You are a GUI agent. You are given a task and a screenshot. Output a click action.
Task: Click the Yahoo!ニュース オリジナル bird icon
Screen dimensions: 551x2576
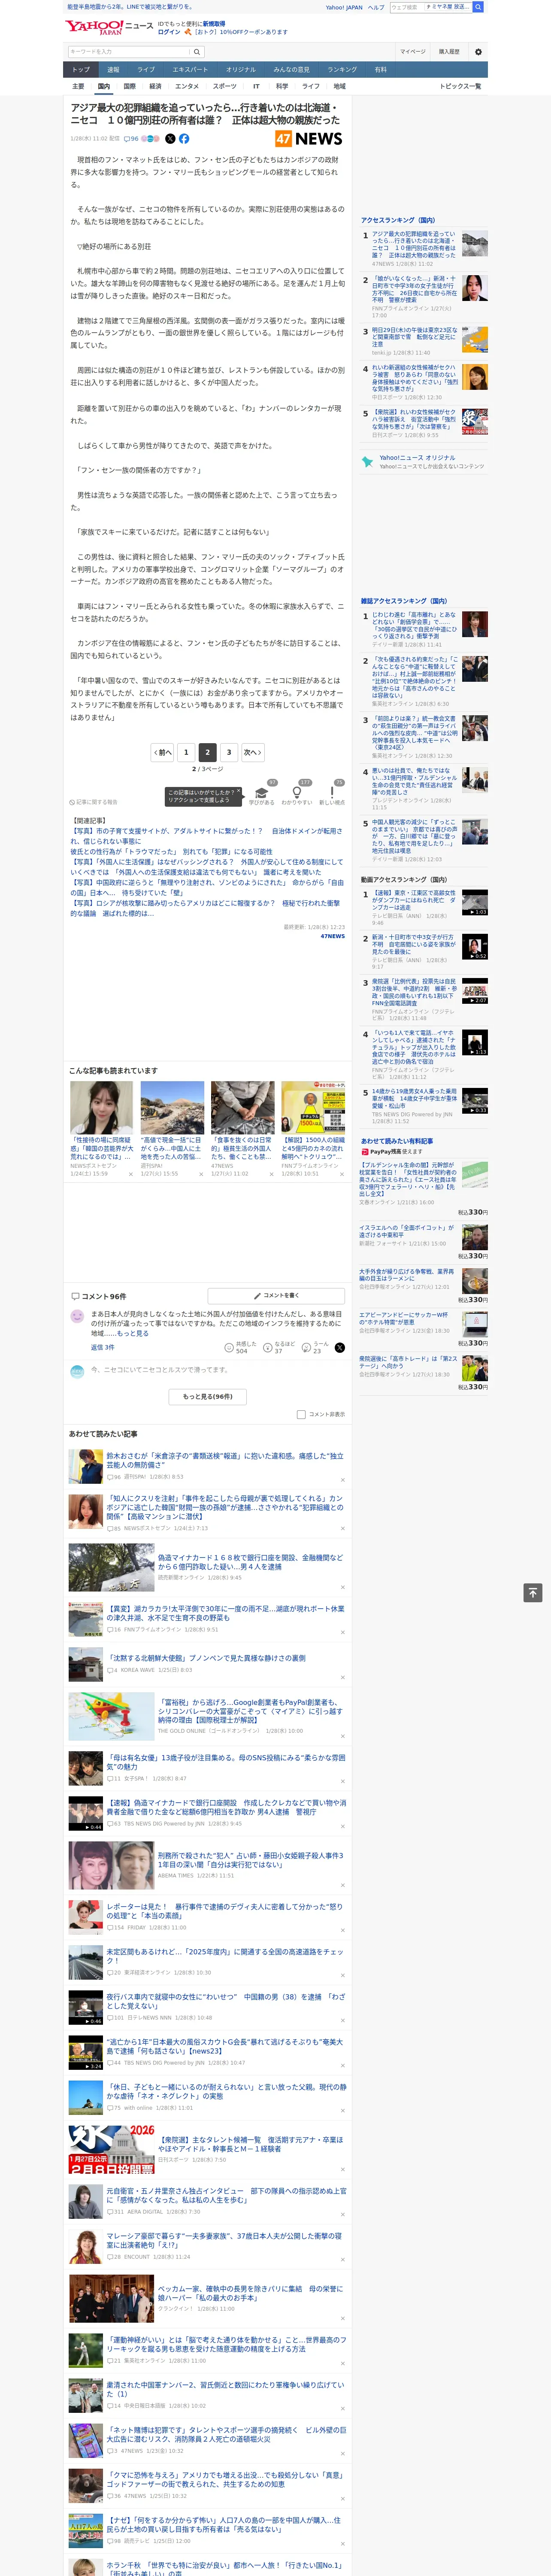368,462
